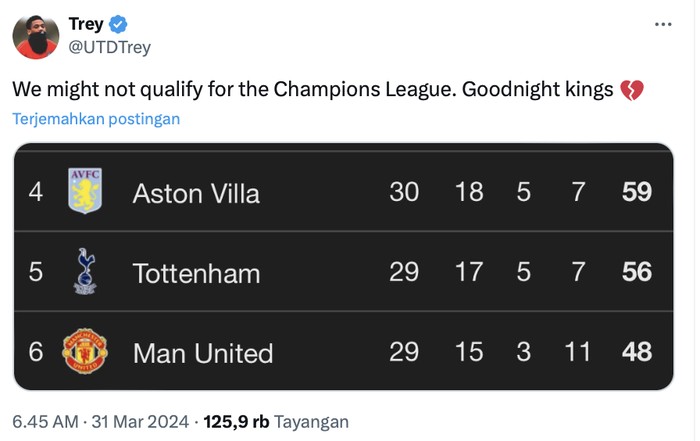Click the blue verified badge
The width and height of the screenshot is (700, 441).
pos(117,25)
